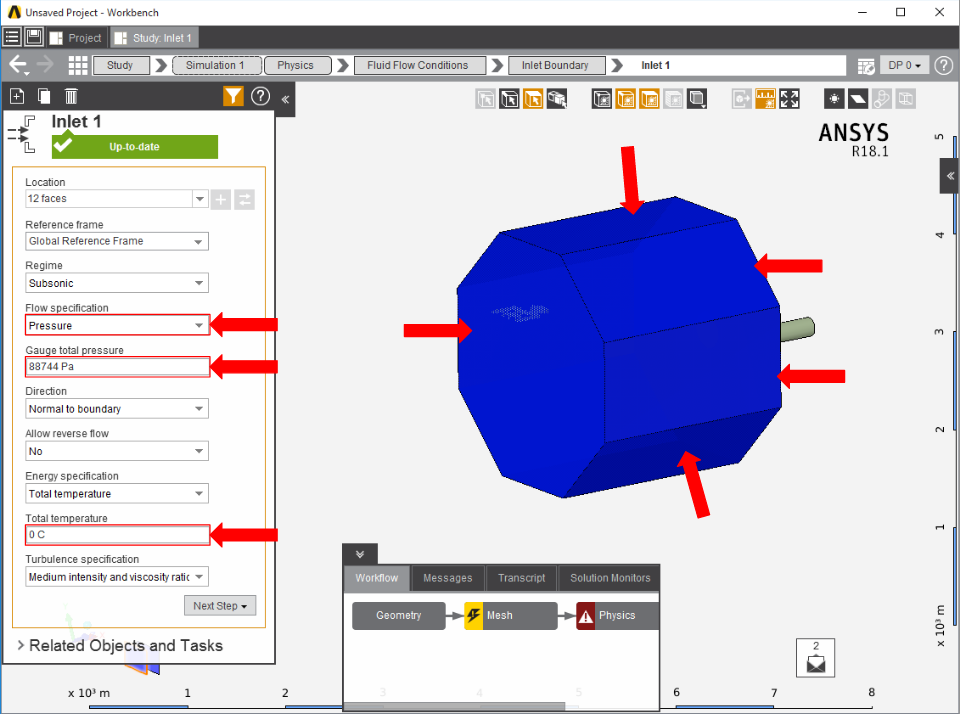Switch to the Study: Inlet 1 tab

[154, 38]
